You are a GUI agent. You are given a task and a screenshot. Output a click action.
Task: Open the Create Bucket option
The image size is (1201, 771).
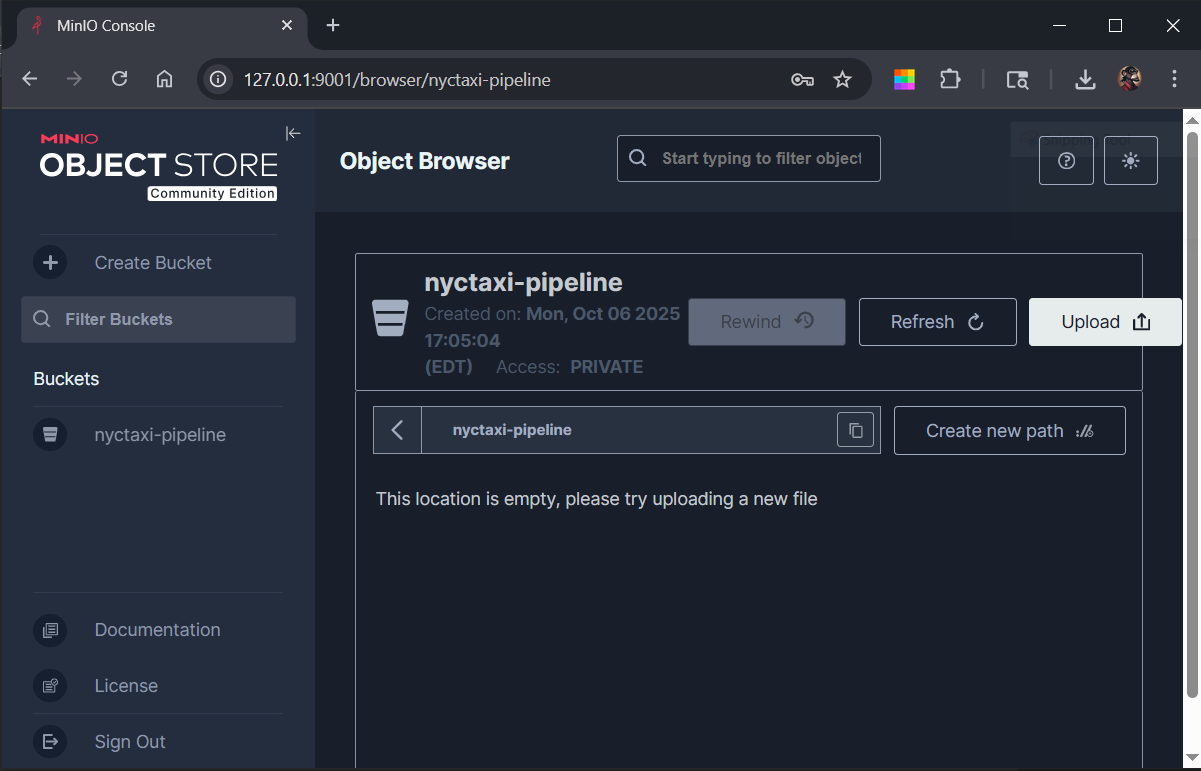(153, 263)
